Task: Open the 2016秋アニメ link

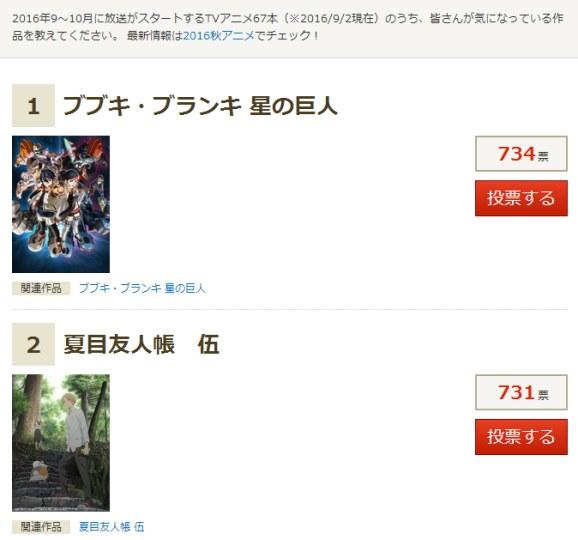Action: pos(219,36)
